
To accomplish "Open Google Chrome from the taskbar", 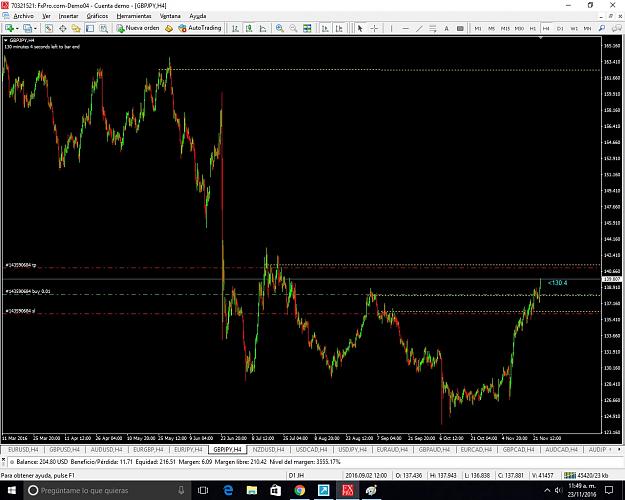I will tap(300, 490).
